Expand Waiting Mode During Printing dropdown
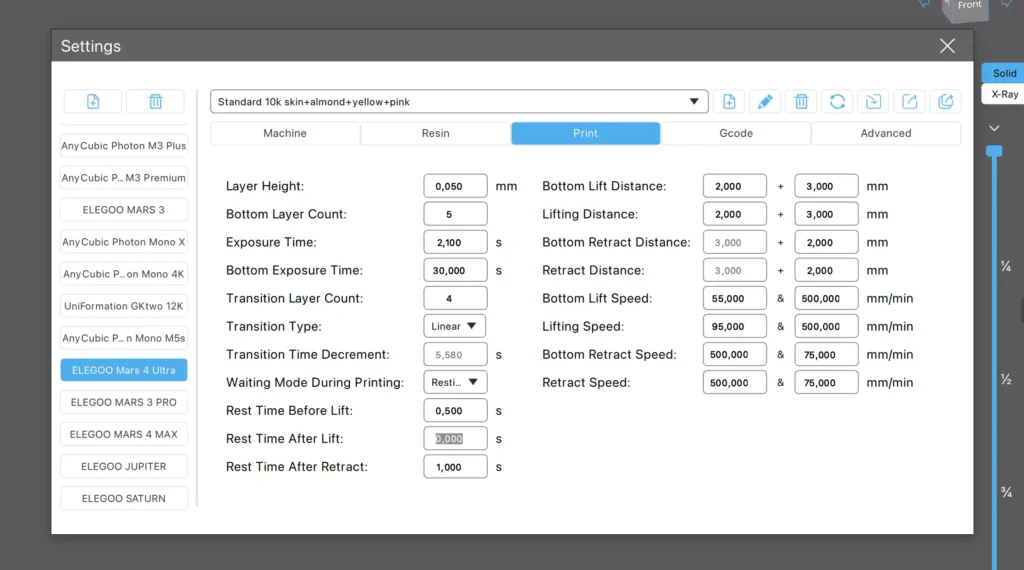Viewport: 1024px width, 570px height. click(x=455, y=382)
